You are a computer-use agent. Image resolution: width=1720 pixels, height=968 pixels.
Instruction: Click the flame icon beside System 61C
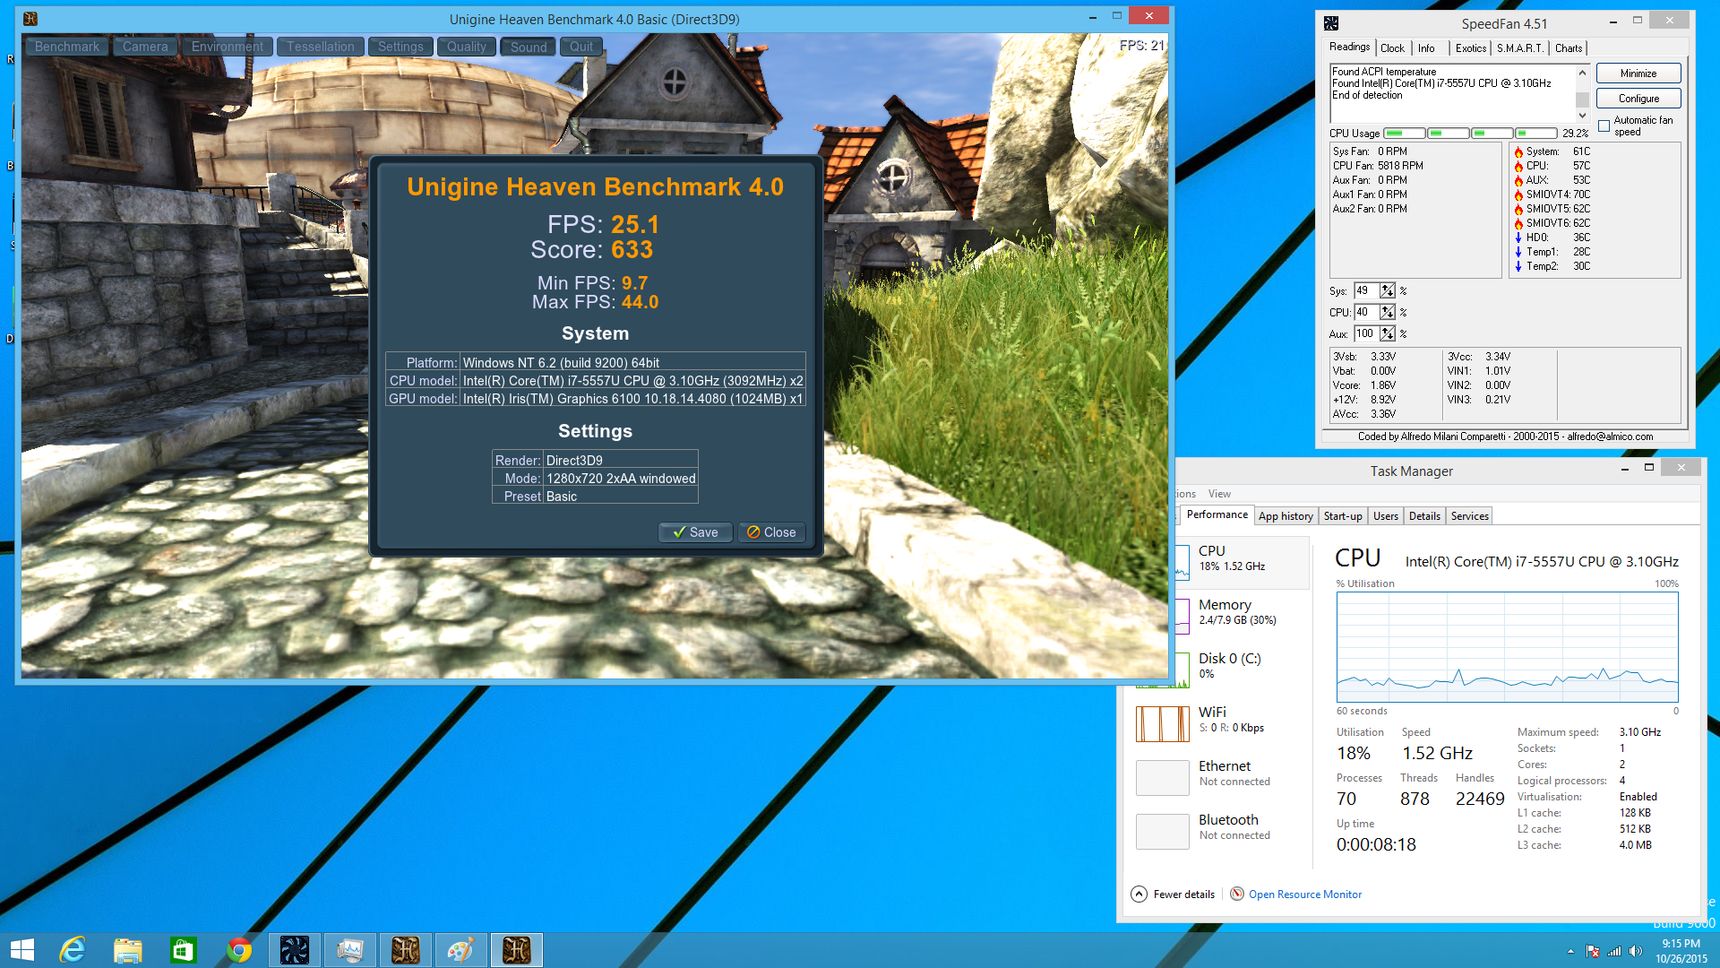pyautogui.click(x=1518, y=152)
